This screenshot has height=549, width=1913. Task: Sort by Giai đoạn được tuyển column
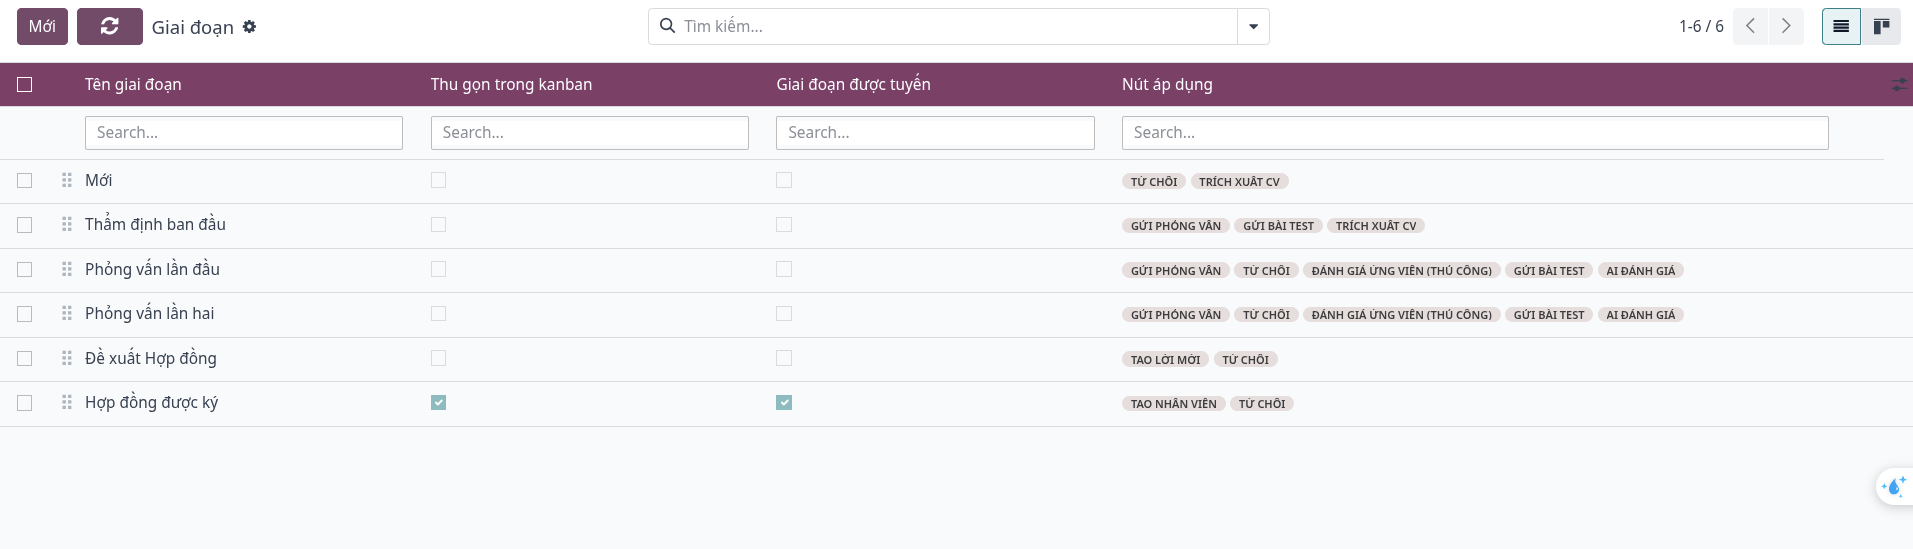coord(853,85)
